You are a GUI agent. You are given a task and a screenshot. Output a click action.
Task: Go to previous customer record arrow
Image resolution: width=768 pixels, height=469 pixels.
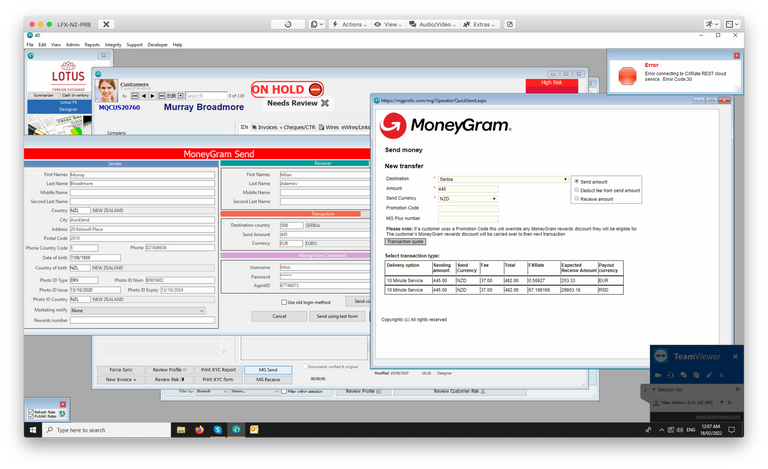144,96
